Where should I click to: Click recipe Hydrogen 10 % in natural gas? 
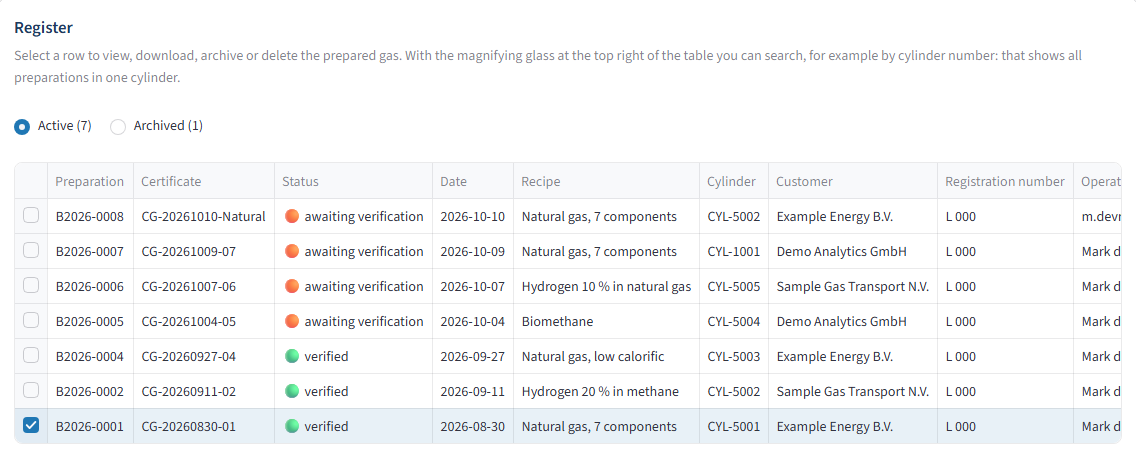[606, 286]
